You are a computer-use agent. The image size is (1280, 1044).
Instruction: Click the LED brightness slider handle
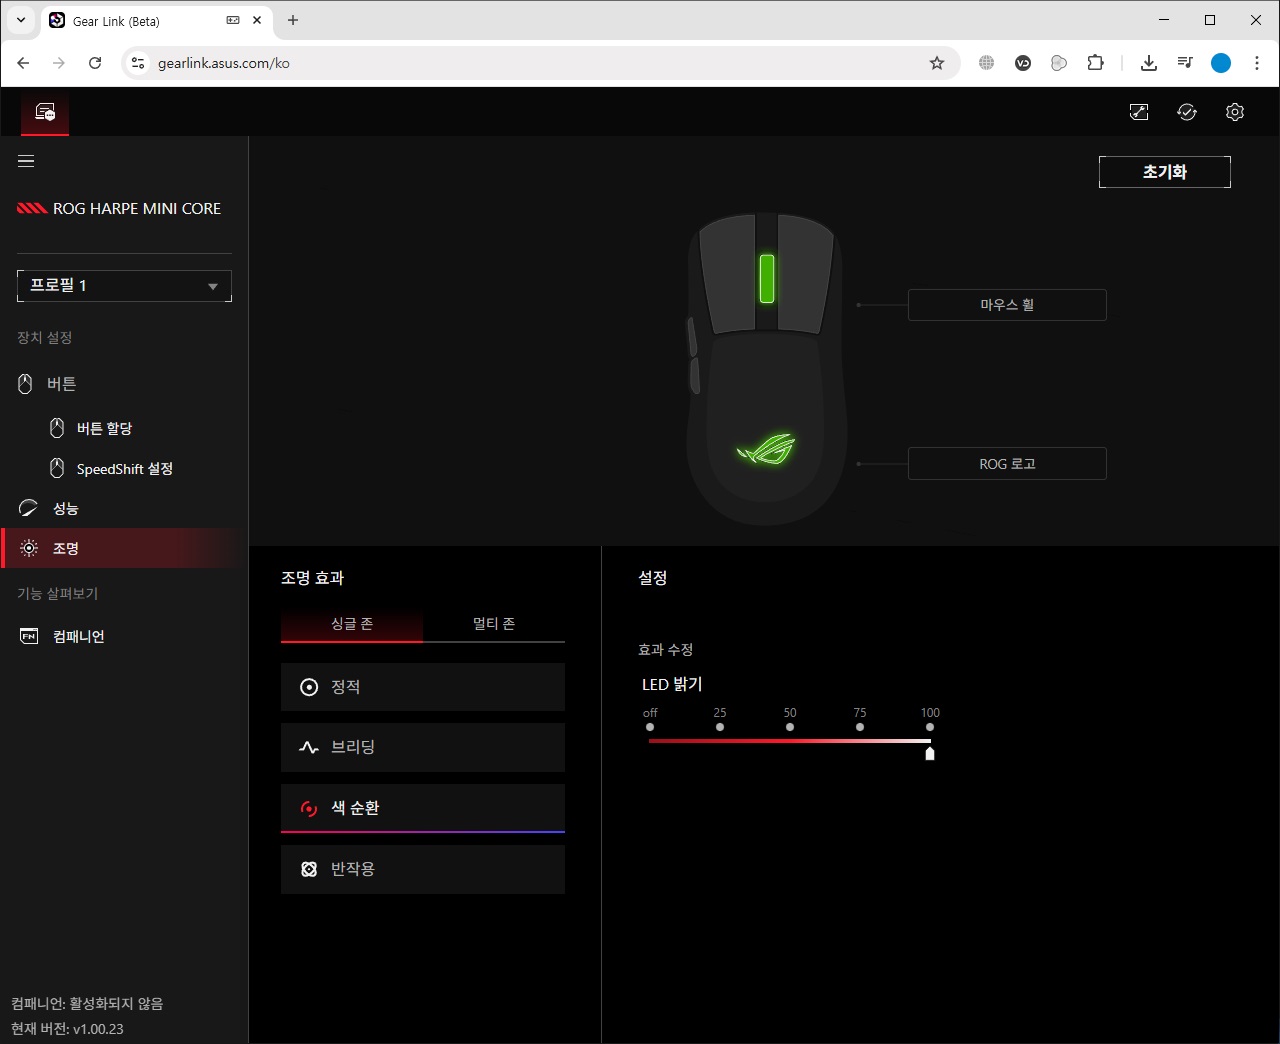[x=930, y=753]
